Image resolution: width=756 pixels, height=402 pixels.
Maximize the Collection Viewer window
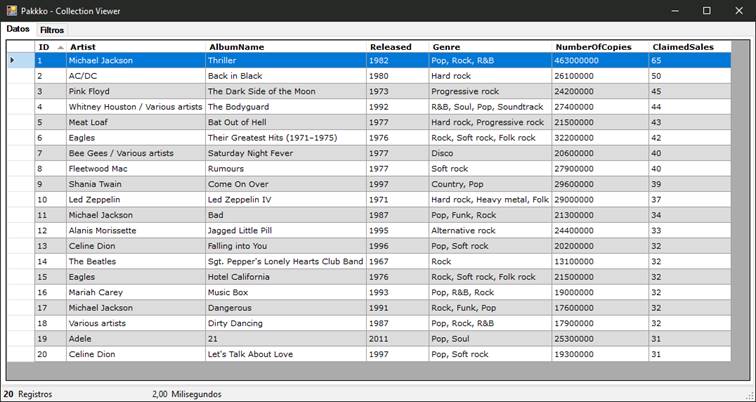tap(707, 11)
